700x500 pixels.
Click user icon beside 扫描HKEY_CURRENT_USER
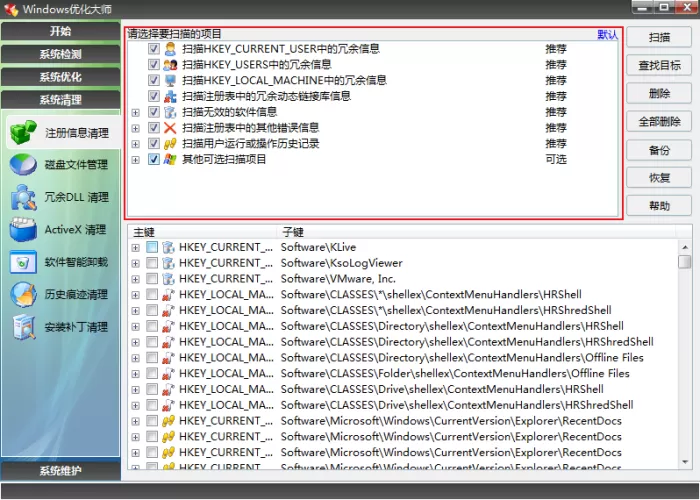coord(170,49)
